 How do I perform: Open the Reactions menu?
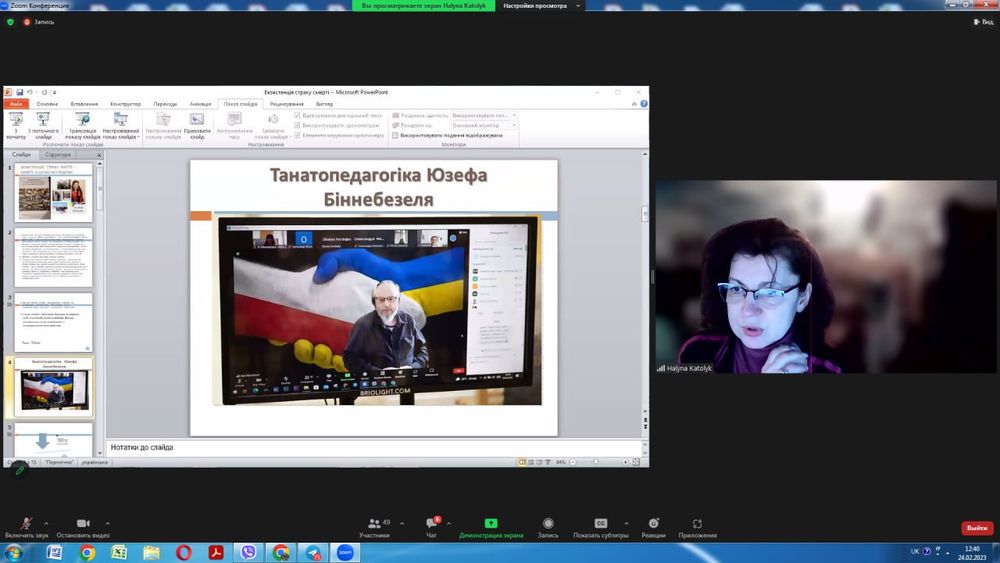pyautogui.click(x=653, y=524)
